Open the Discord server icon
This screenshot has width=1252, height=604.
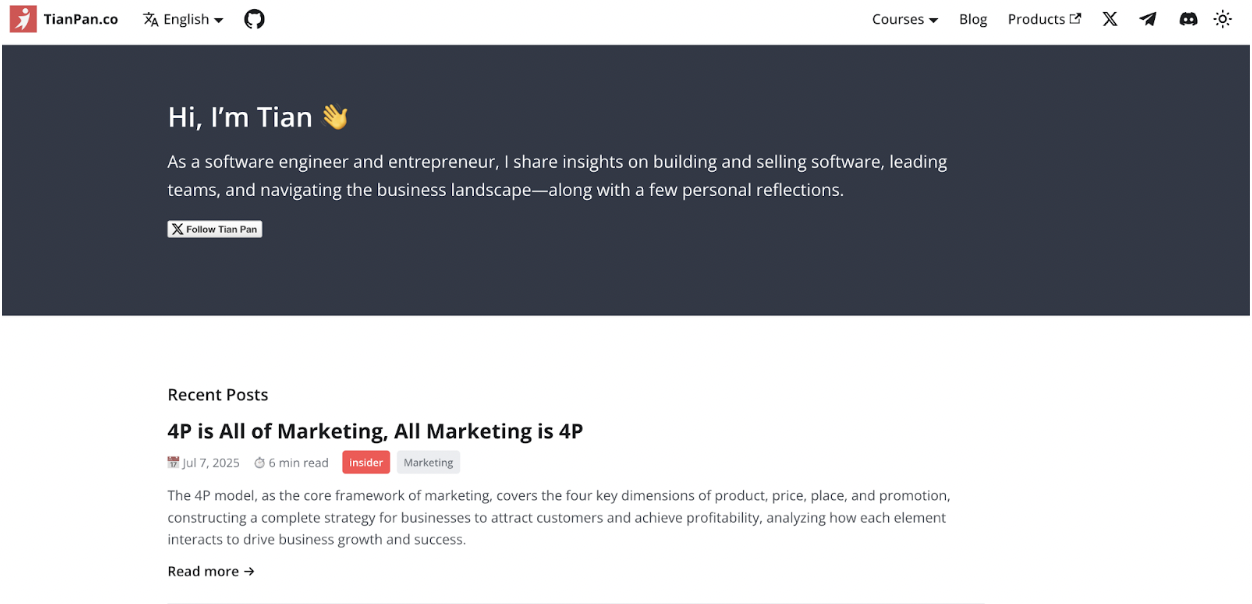pos(1188,19)
